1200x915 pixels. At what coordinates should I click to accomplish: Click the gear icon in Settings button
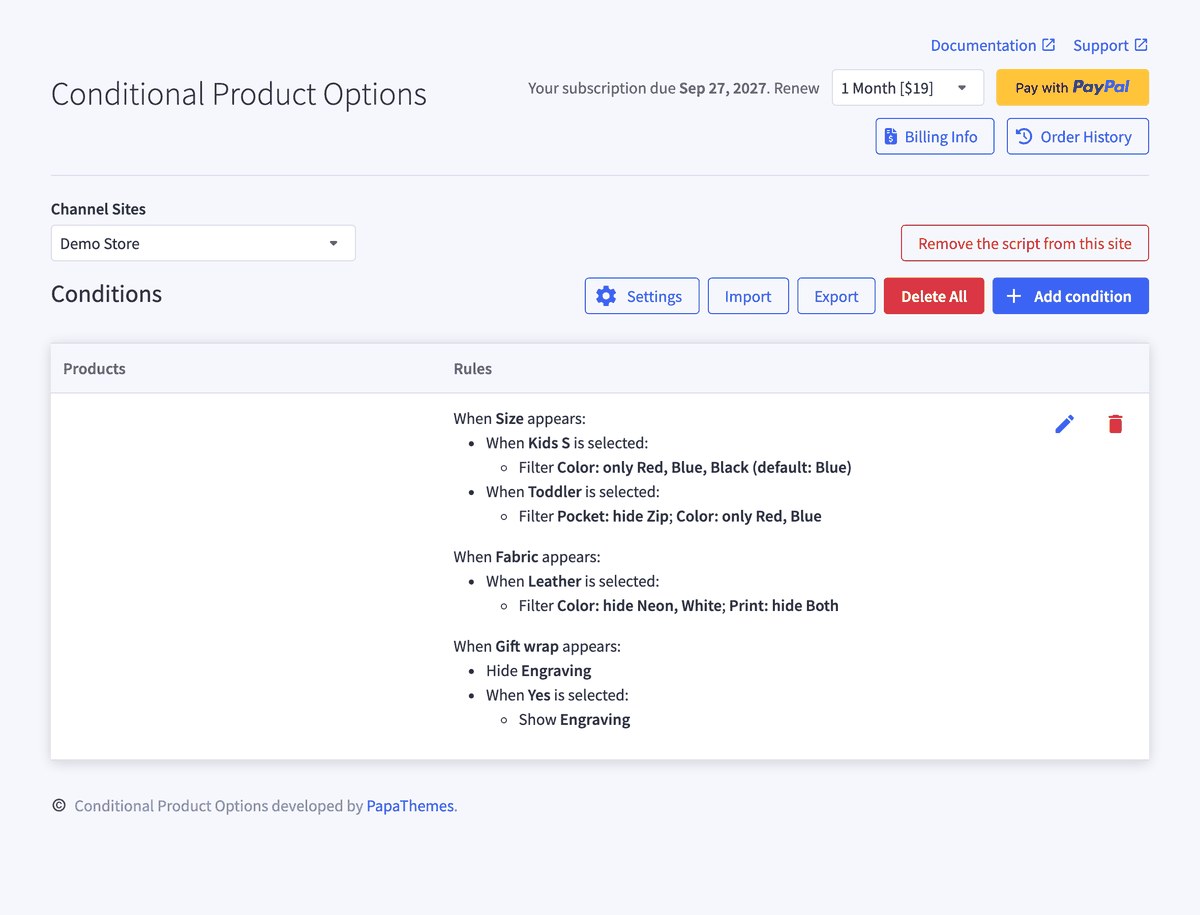(606, 296)
